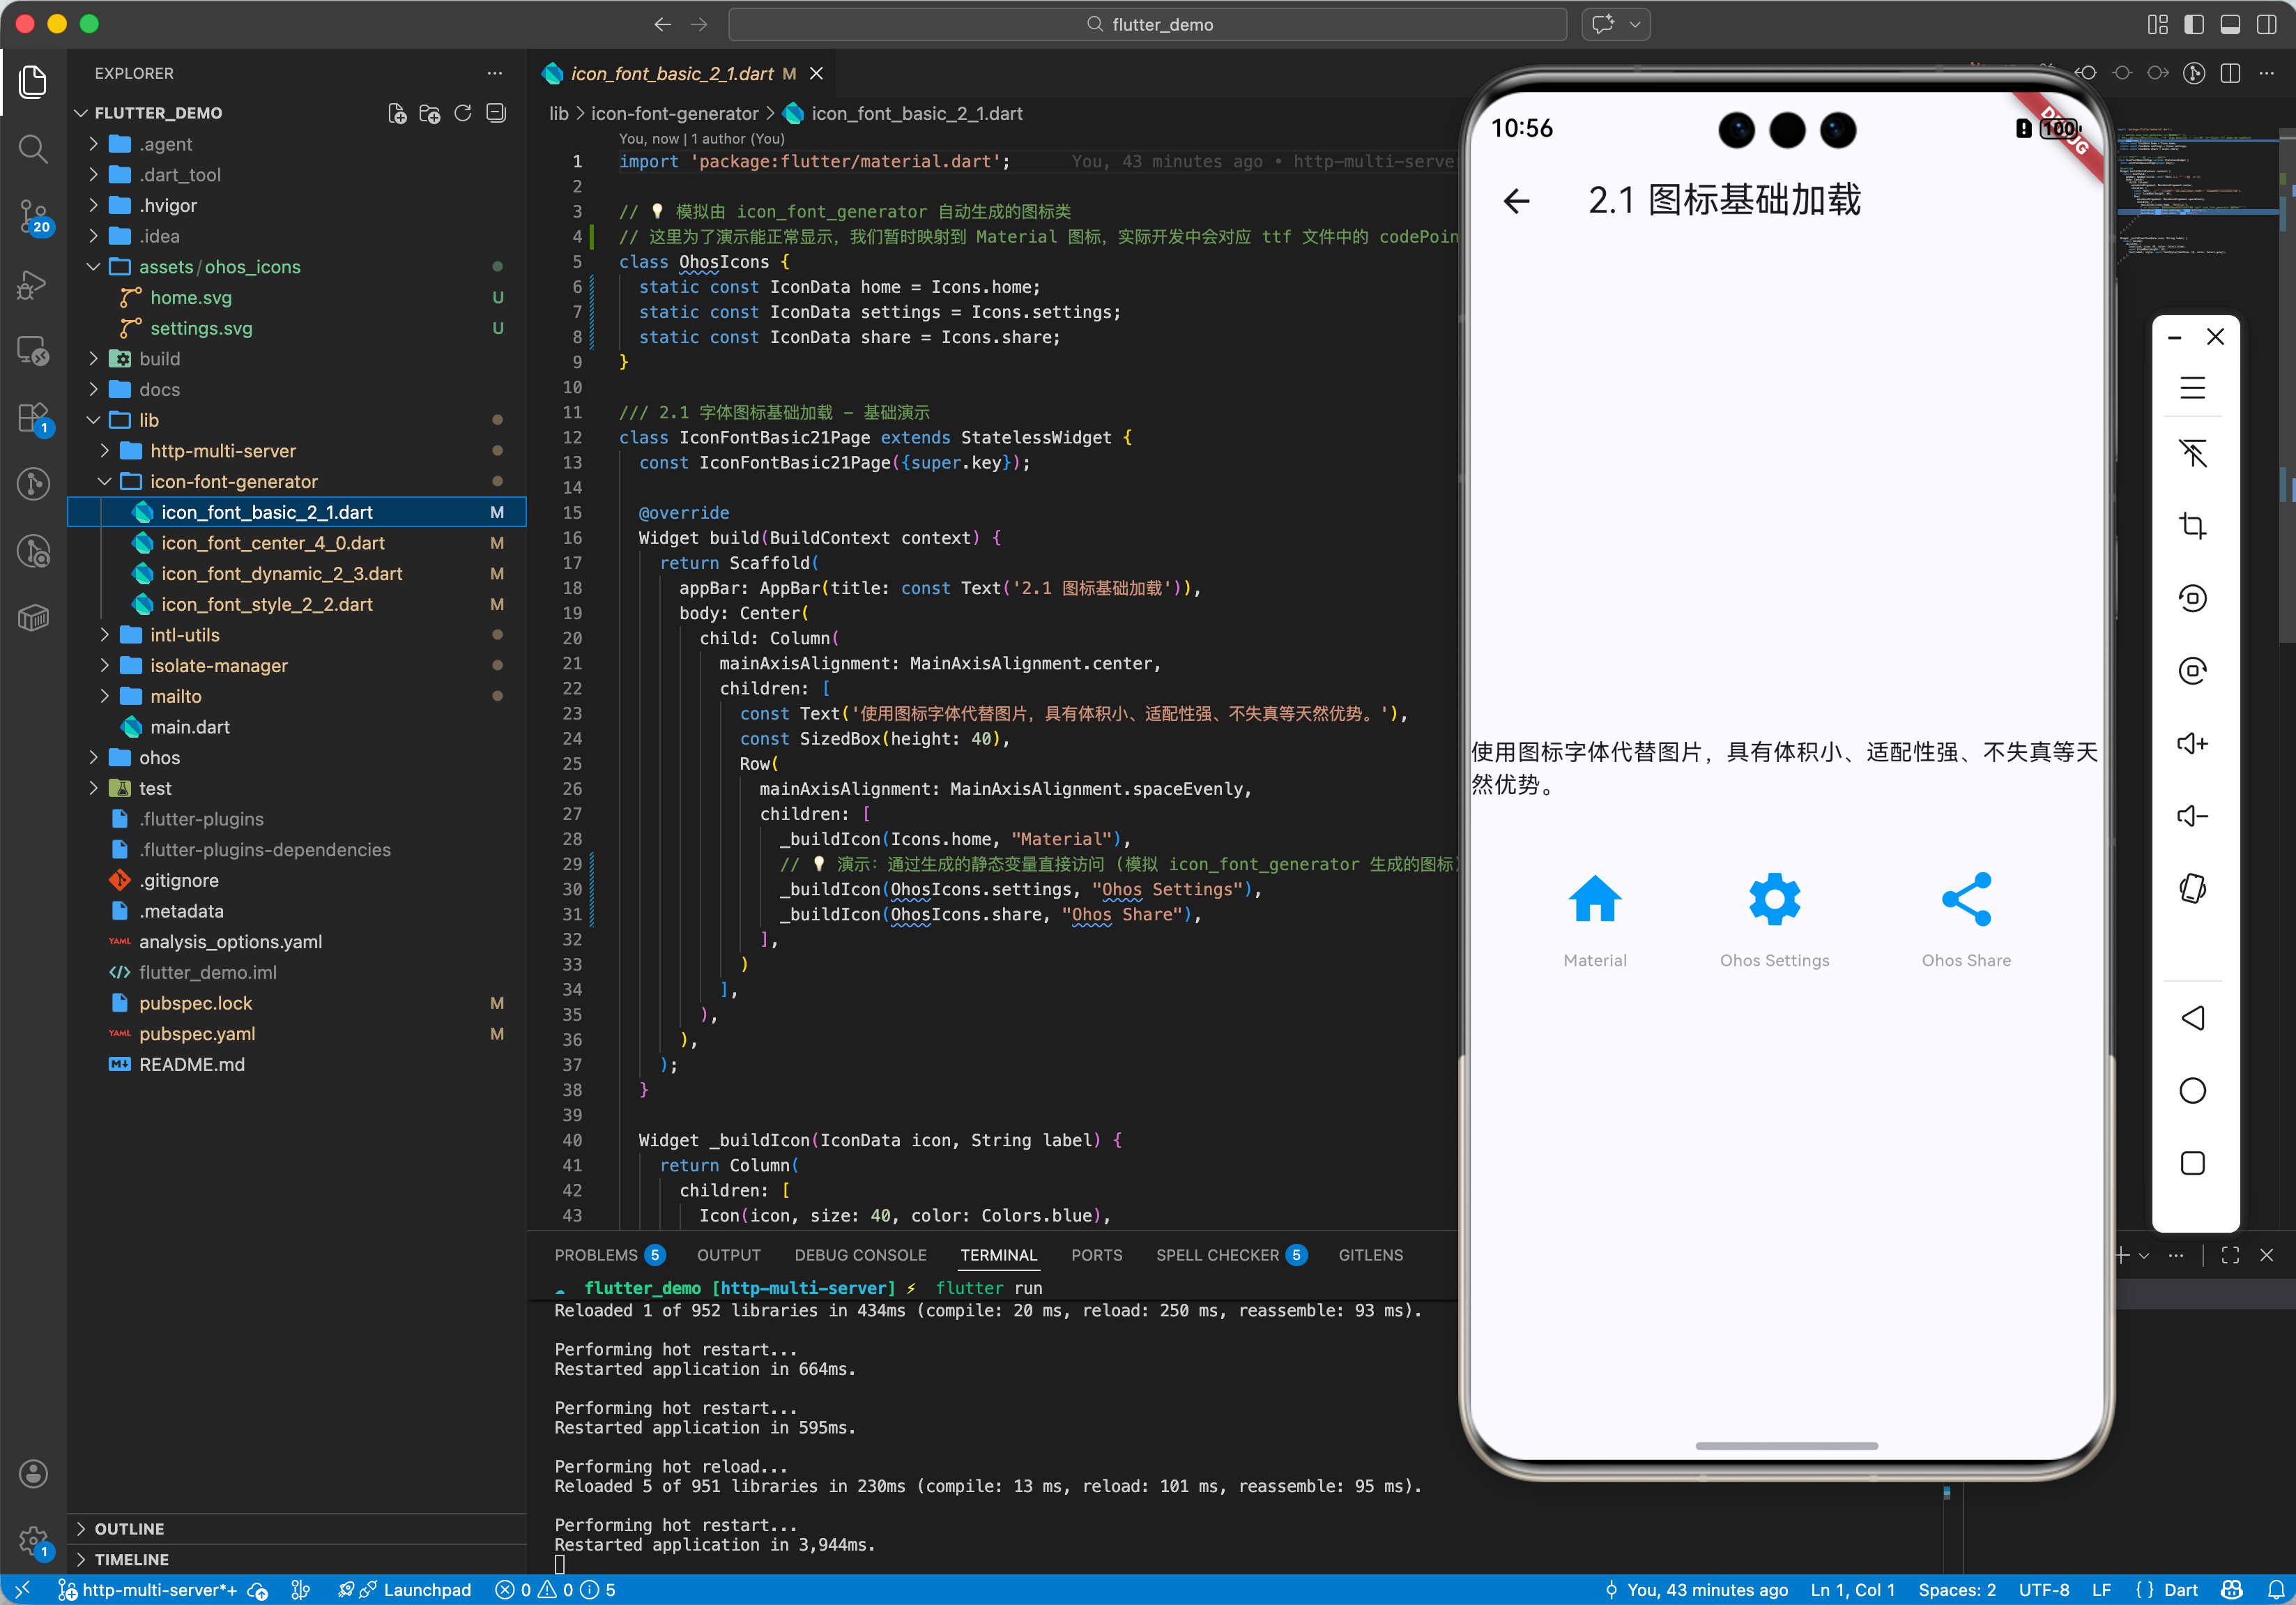Open icon_font_style_2_2.dart file

[267, 604]
